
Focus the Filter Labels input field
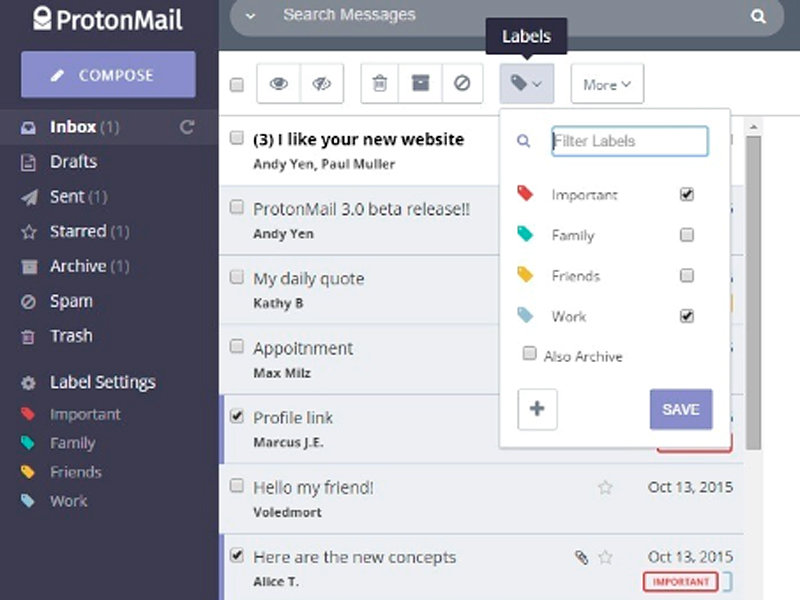pyautogui.click(x=630, y=141)
